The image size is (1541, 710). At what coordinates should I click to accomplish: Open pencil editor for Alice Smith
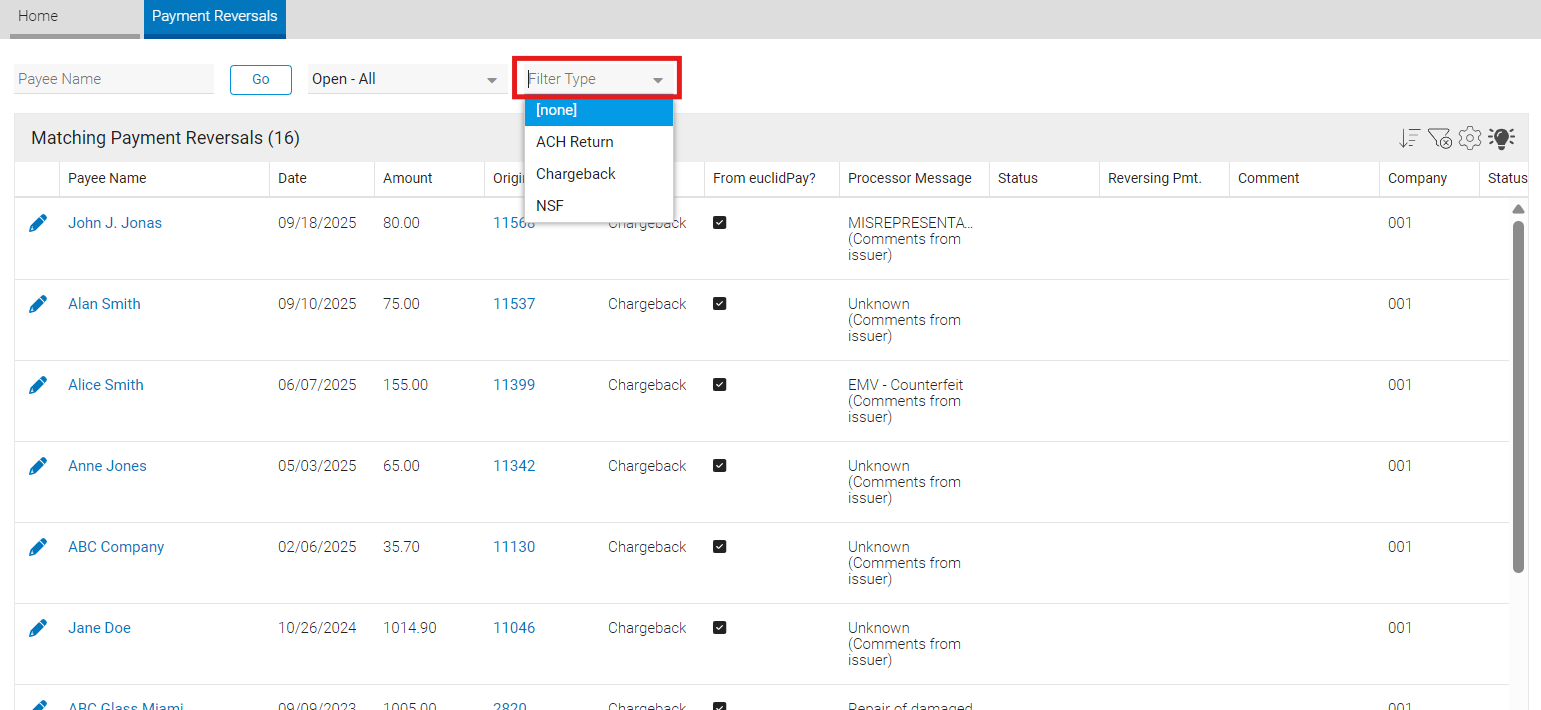pyautogui.click(x=38, y=385)
